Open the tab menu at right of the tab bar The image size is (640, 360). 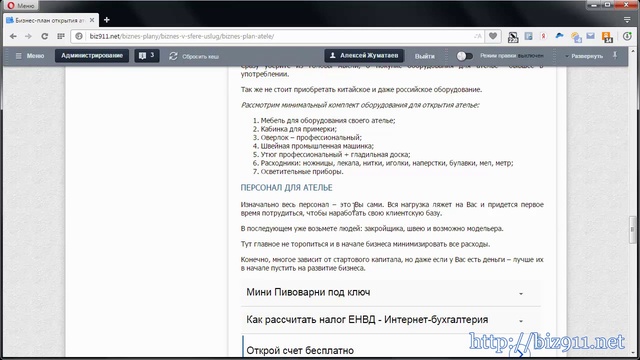627,20
